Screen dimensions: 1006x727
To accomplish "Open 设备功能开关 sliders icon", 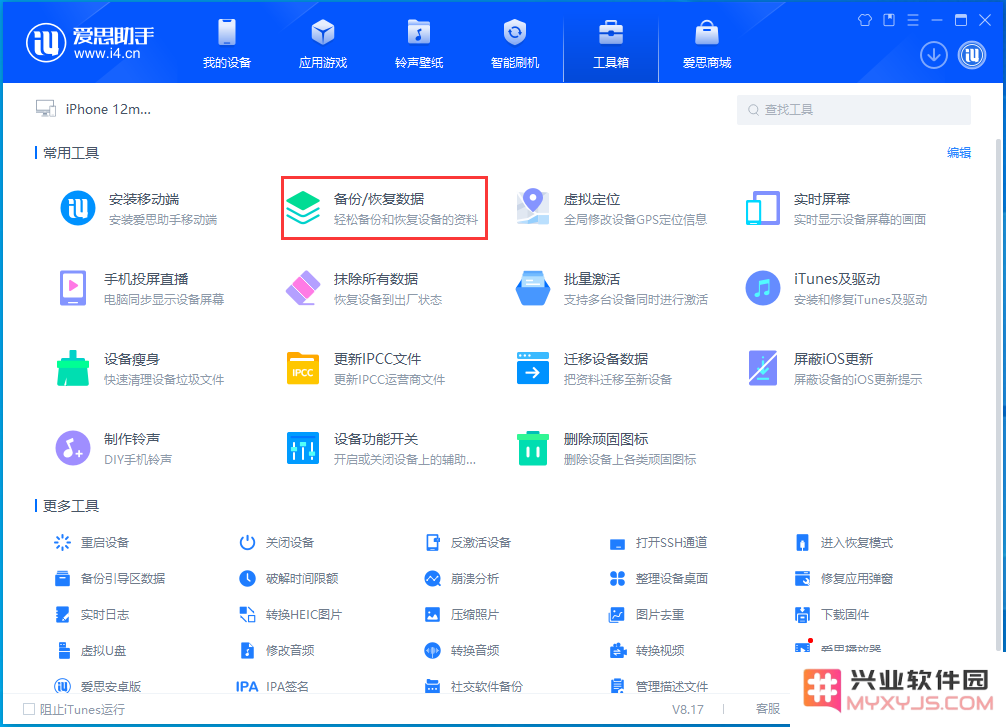I will click(x=303, y=448).
